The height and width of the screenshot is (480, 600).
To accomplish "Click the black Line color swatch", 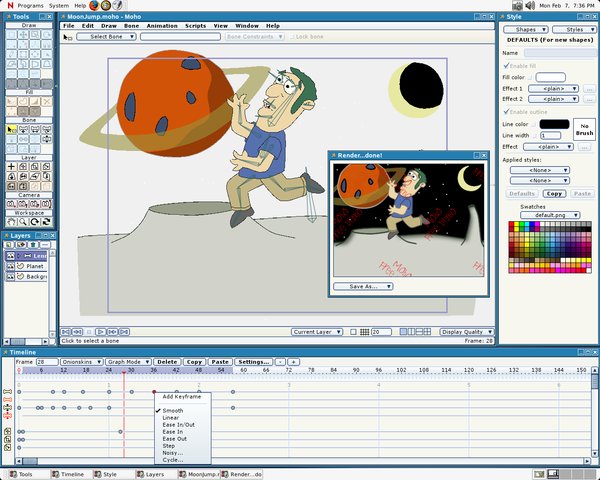I will click(553, 124).
